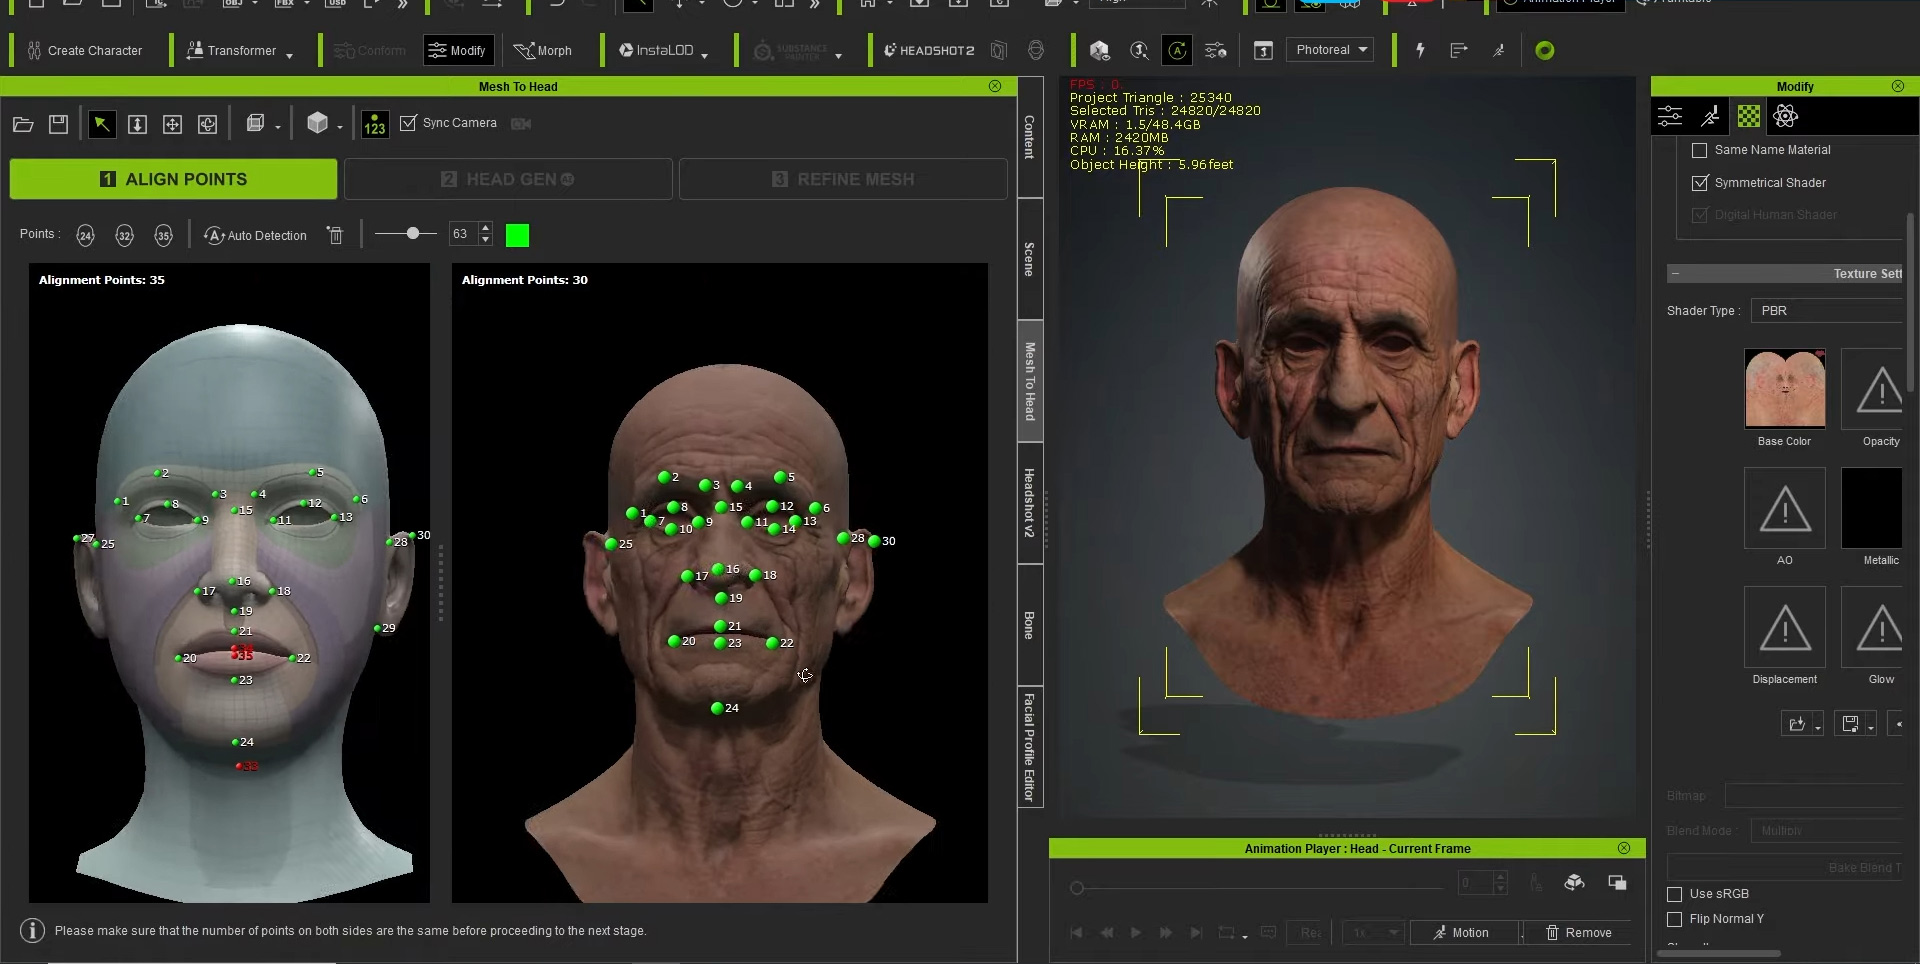Open the checkered Material tab in Modify
Screen dimensions: 1920x964
pyautogui.click(x=1748, y=117)
